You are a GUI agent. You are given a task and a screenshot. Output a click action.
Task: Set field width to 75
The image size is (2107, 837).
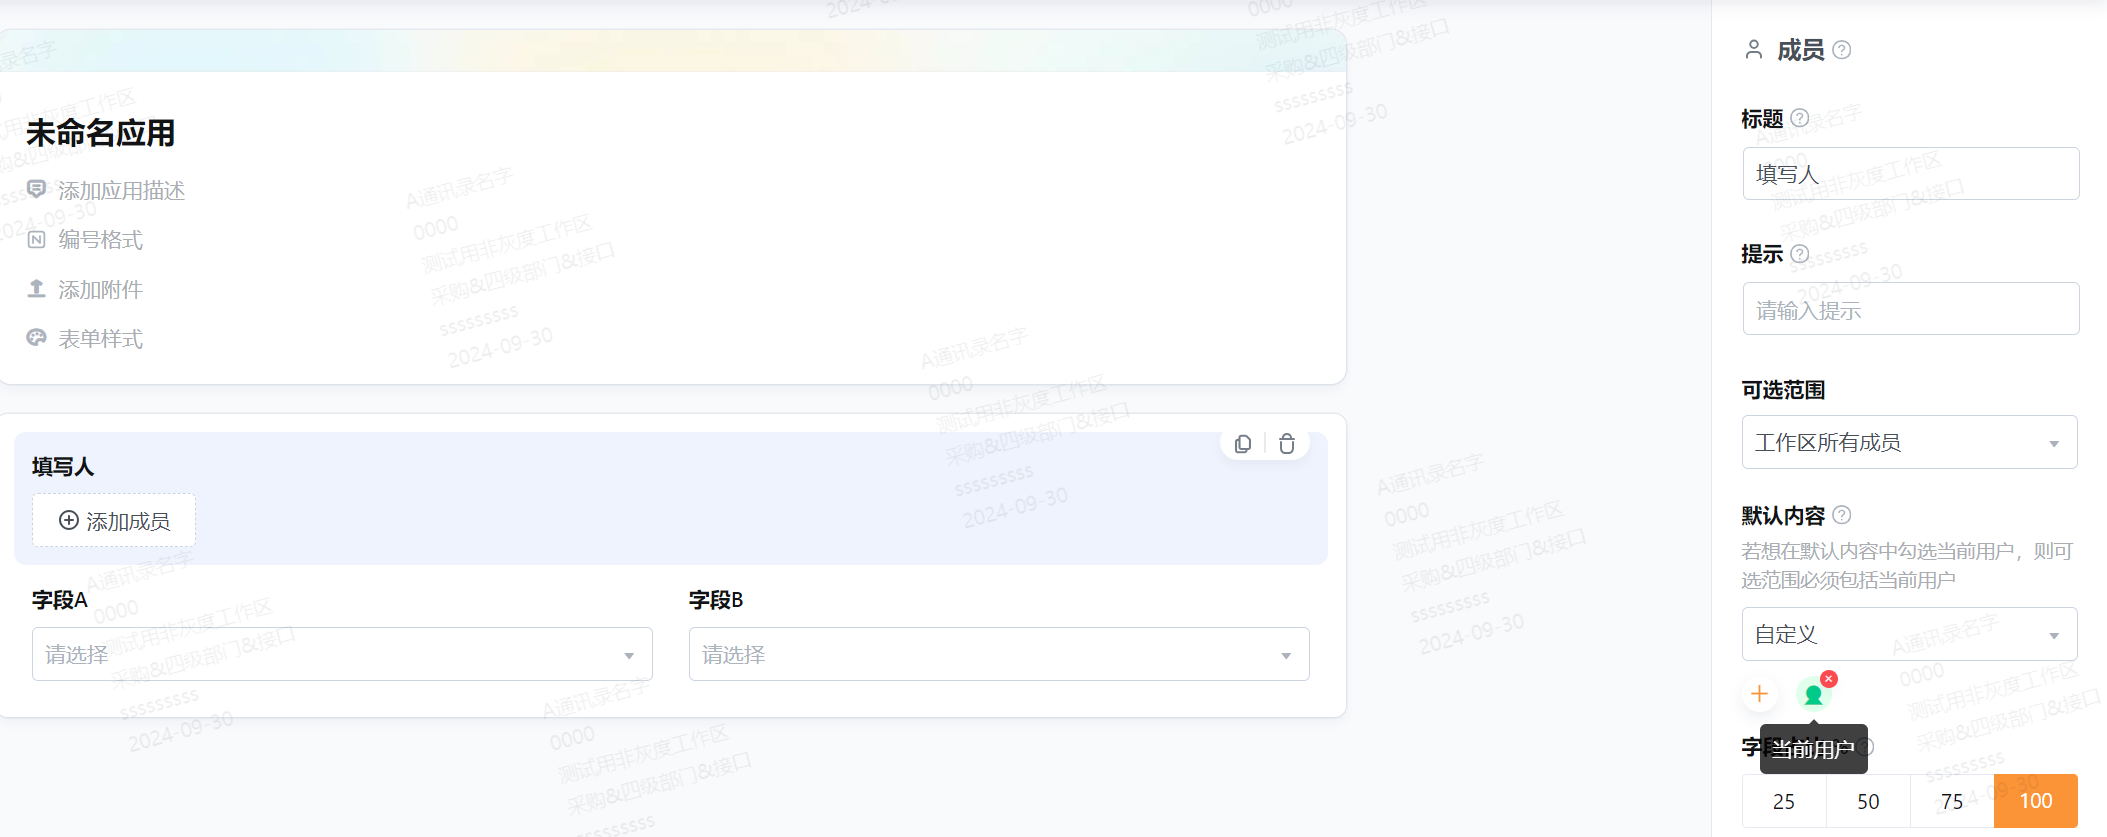(x=1952, y=801)
